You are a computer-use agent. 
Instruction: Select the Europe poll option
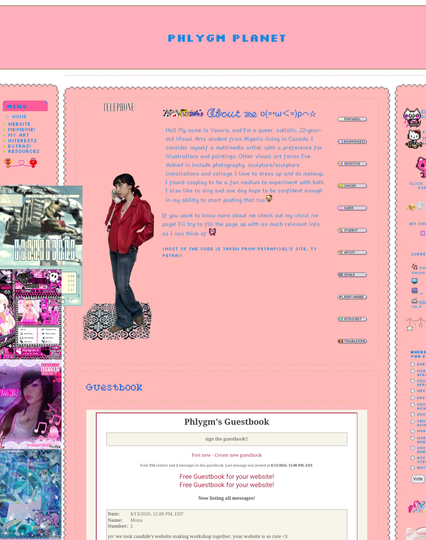coord(412,364)
